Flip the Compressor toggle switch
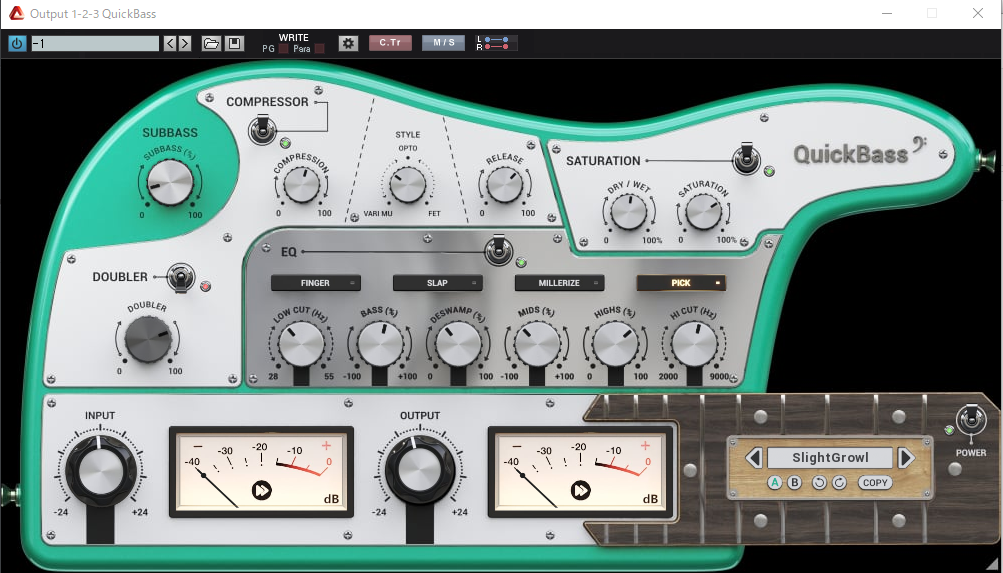 (262, 129)
